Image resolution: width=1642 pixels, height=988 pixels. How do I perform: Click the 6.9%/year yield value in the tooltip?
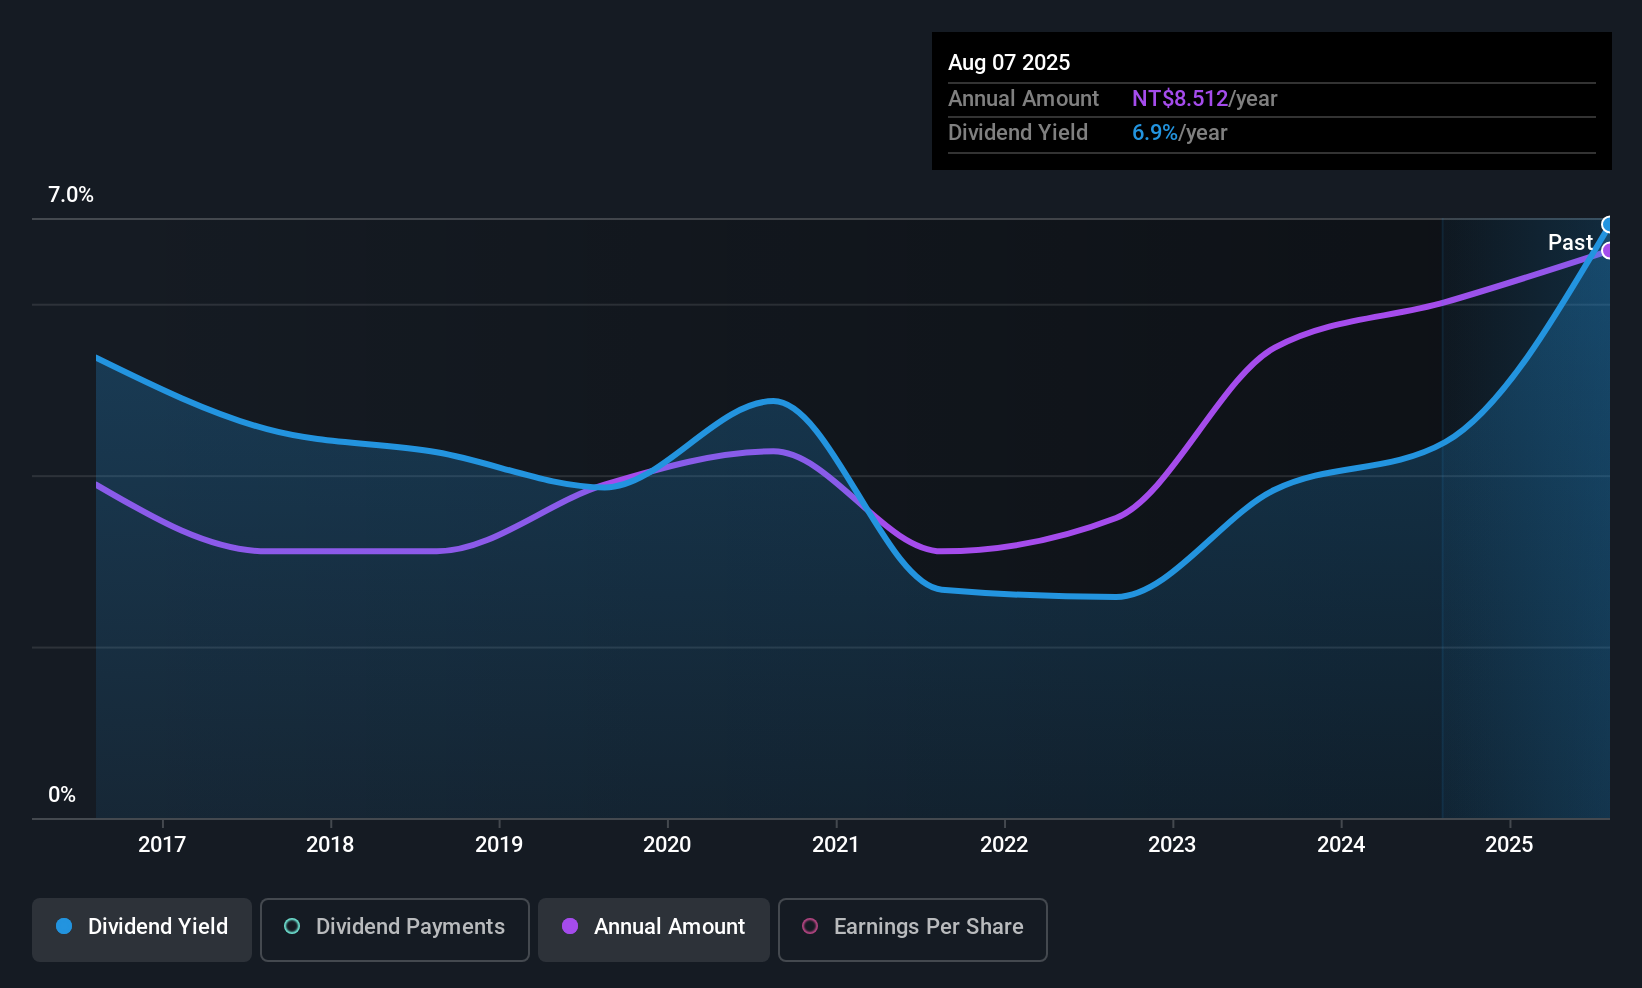pos(1179,133)
